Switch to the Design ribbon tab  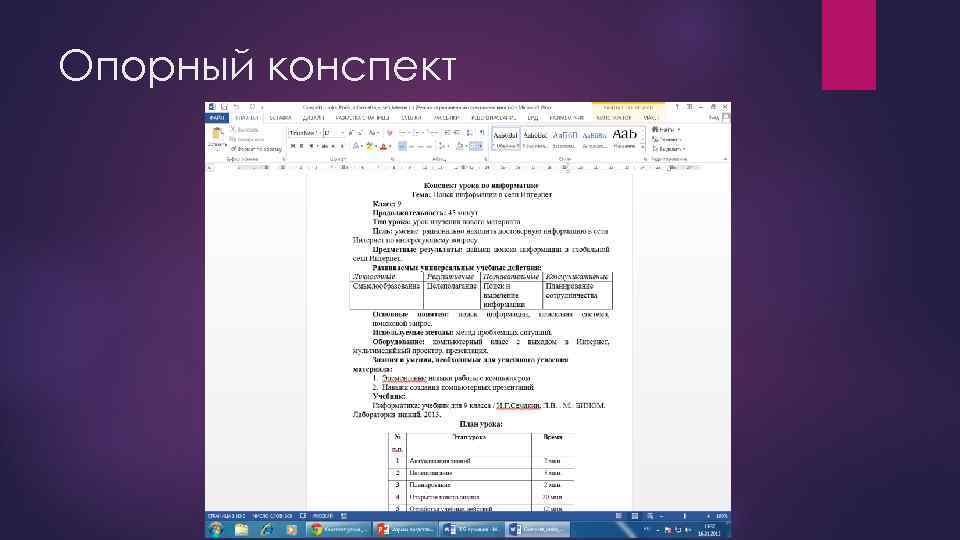coord(313,118)
